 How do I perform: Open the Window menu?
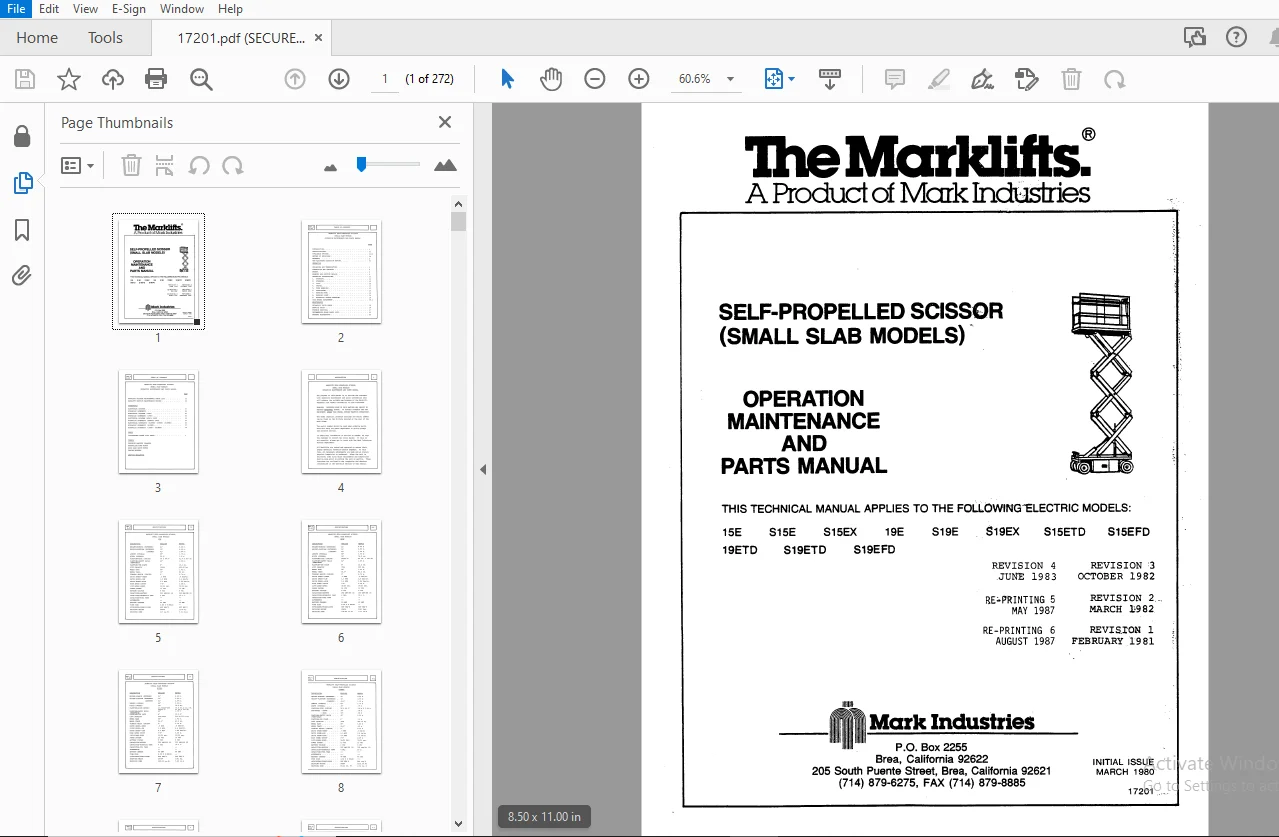pyautogui.click(x=182, y=9)
